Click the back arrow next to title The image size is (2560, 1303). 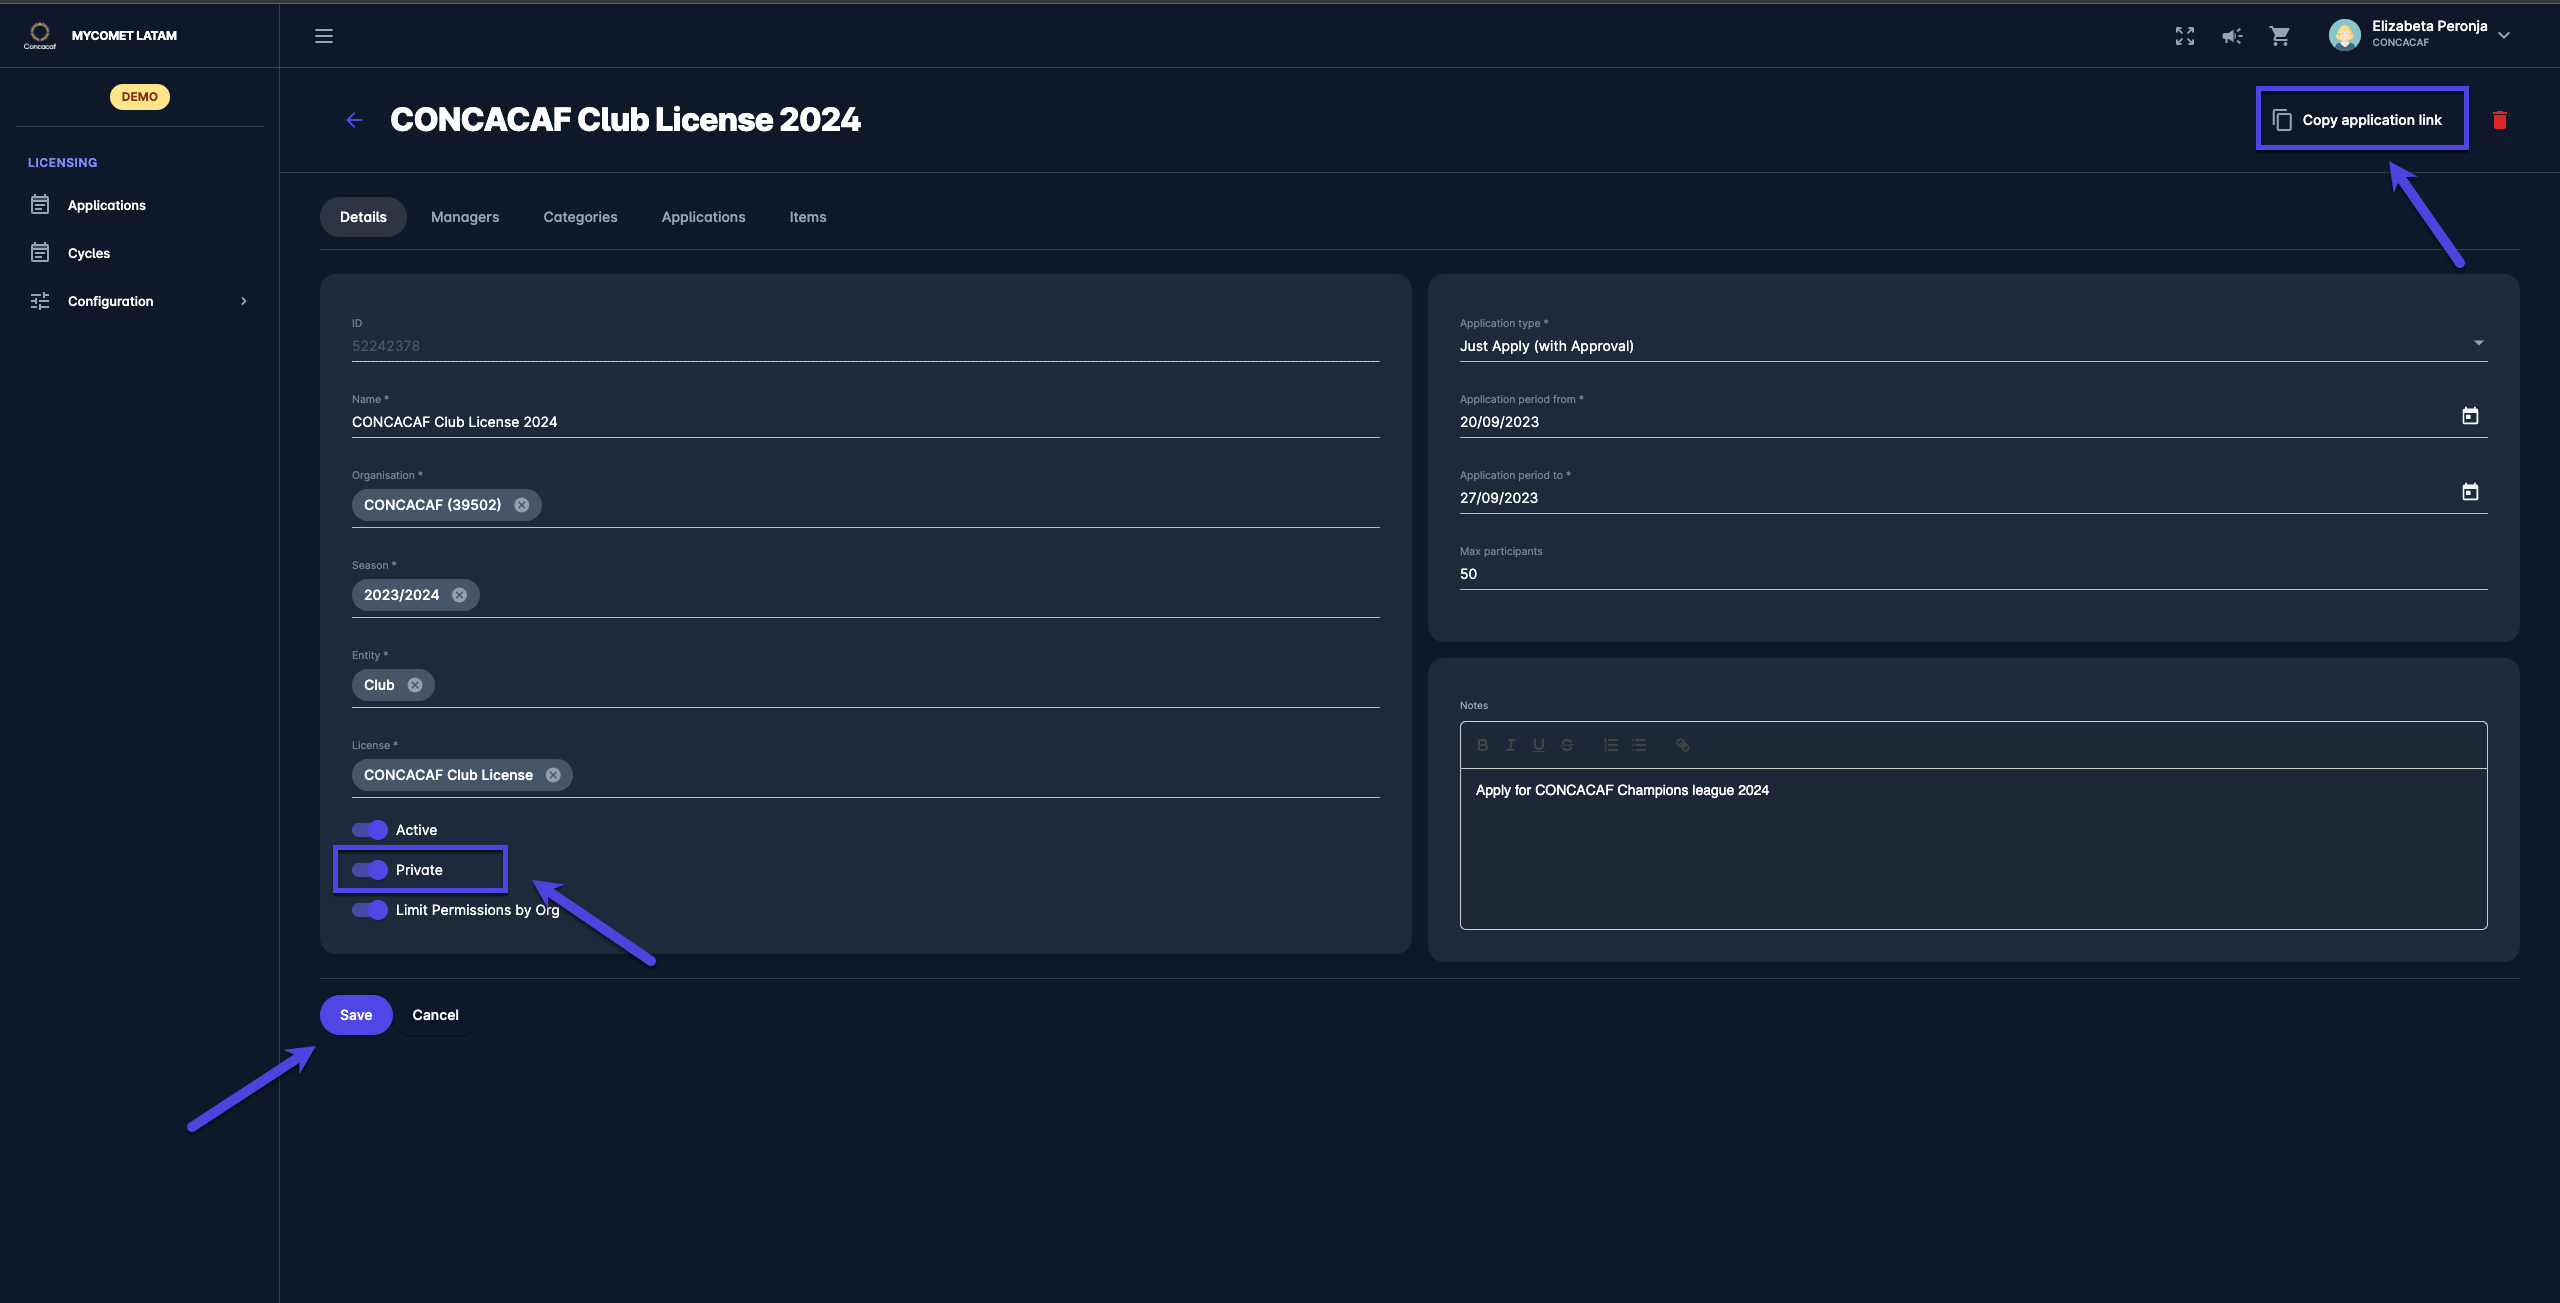tap(354, 120)
